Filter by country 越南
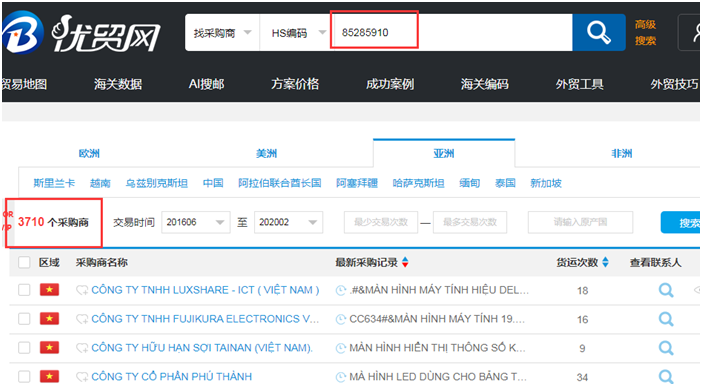The image size is (702, 386). 100,183
